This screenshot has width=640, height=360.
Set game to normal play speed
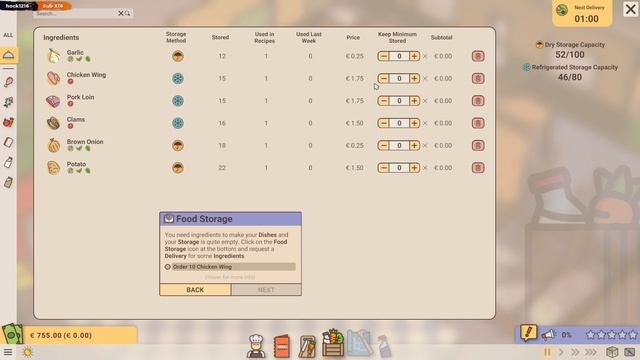click(x=561, y=352)
